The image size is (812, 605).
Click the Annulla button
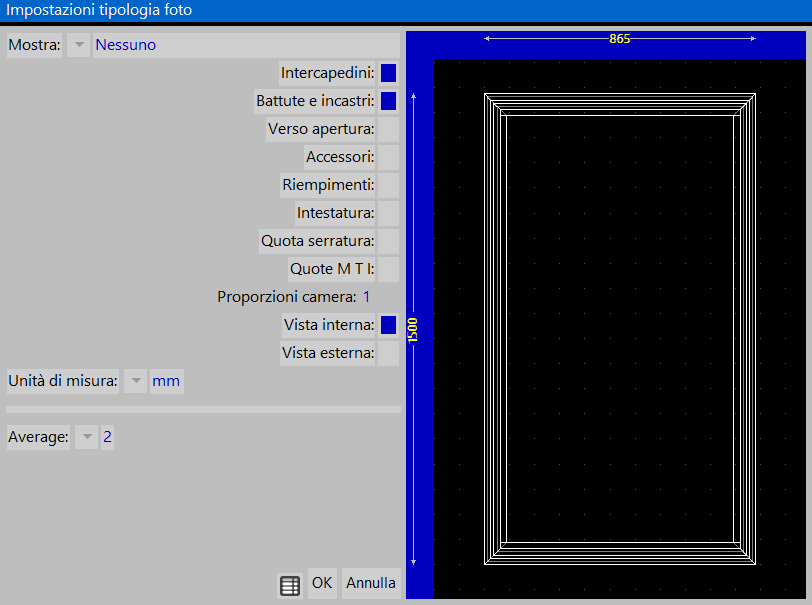pyautogui.click(x=371, y=583)
